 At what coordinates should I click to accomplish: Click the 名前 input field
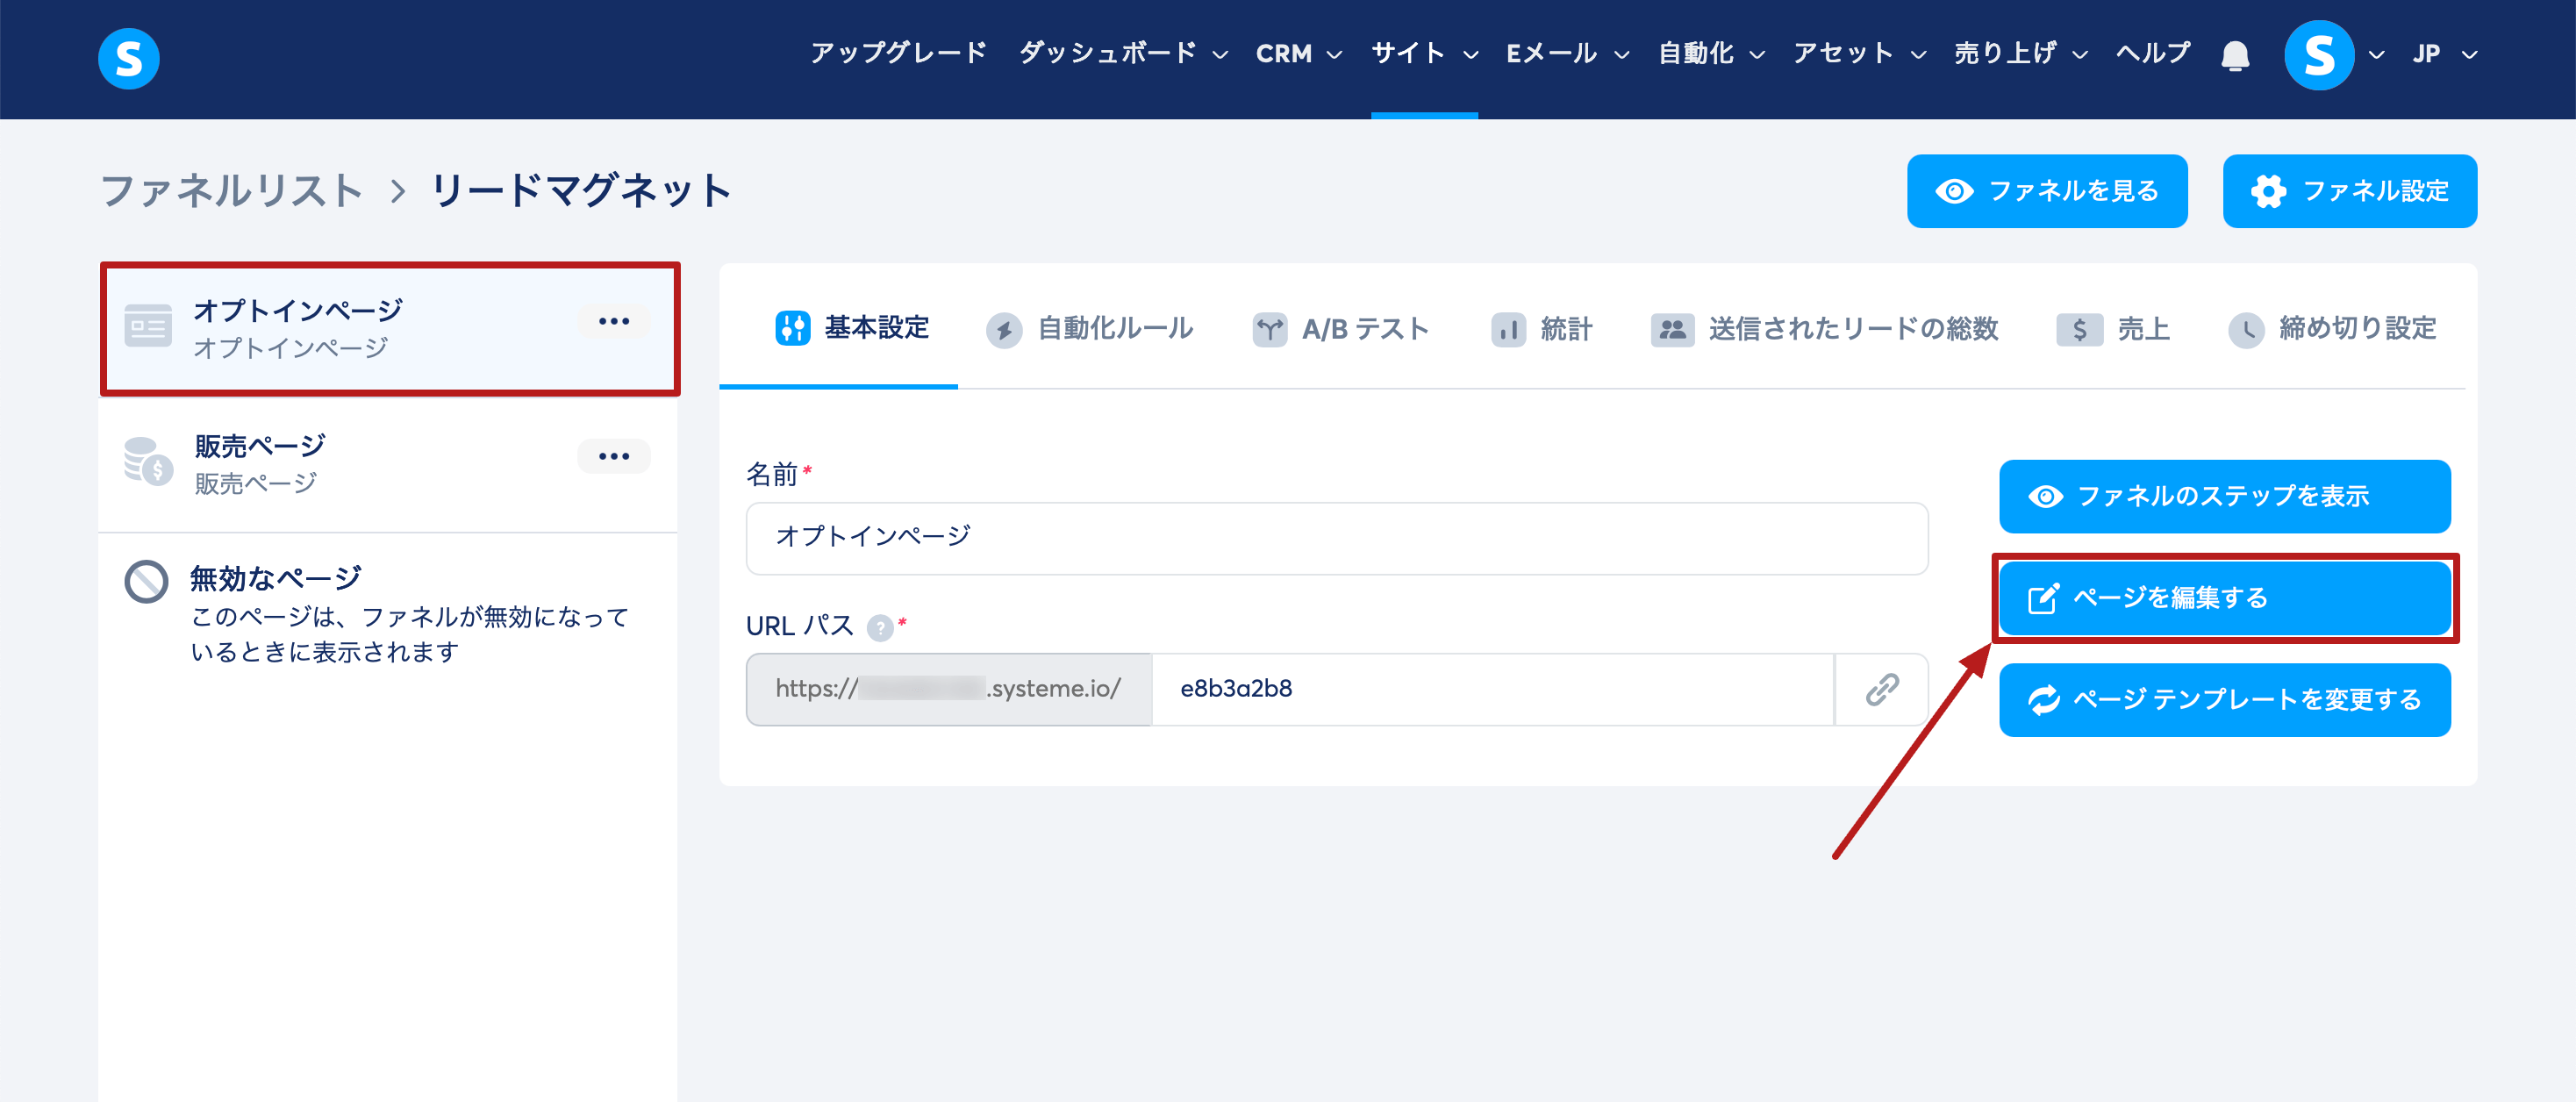pyautogui.click(x=1336, y=538)
